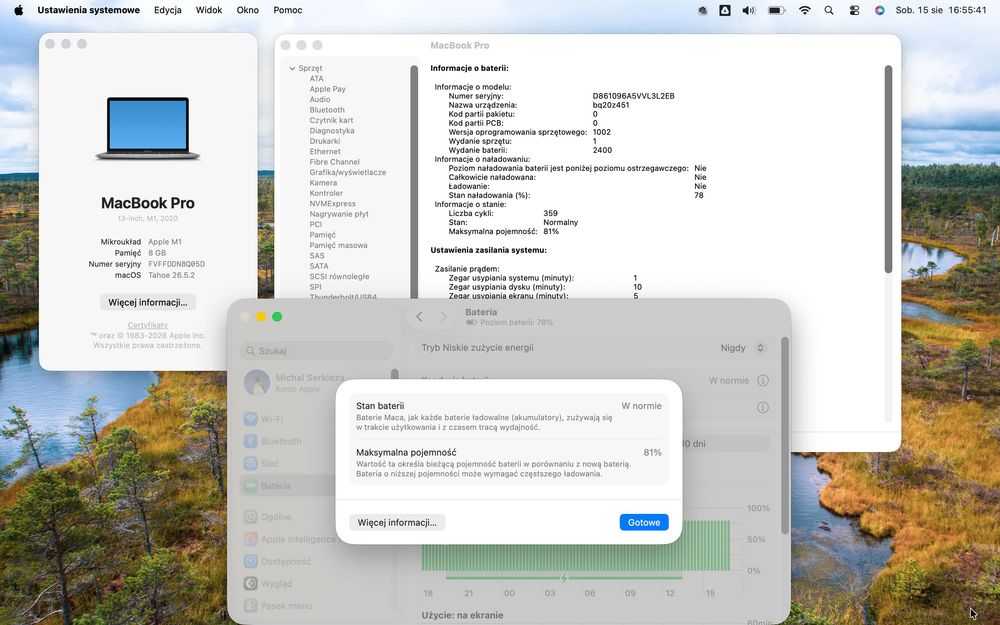Click the Numer seryjny FVFFDDN8Q05D value
Viewport: 1000px width, 625px height.
coord(176,264)
